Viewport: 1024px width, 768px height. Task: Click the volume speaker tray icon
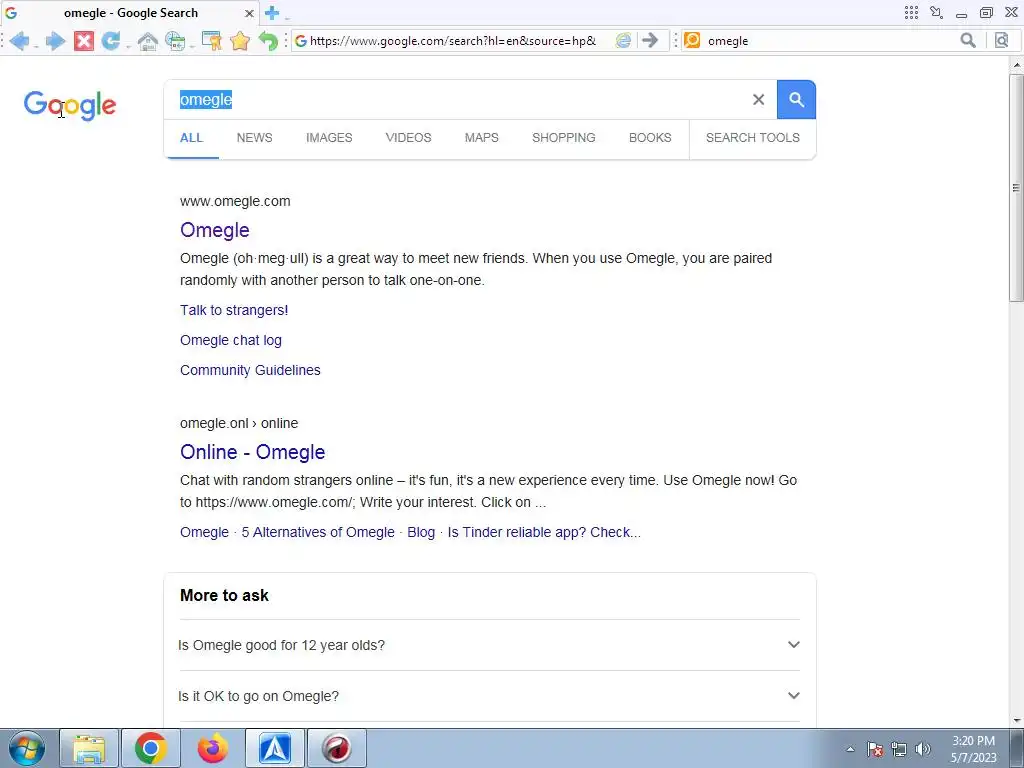pos(923,749)
